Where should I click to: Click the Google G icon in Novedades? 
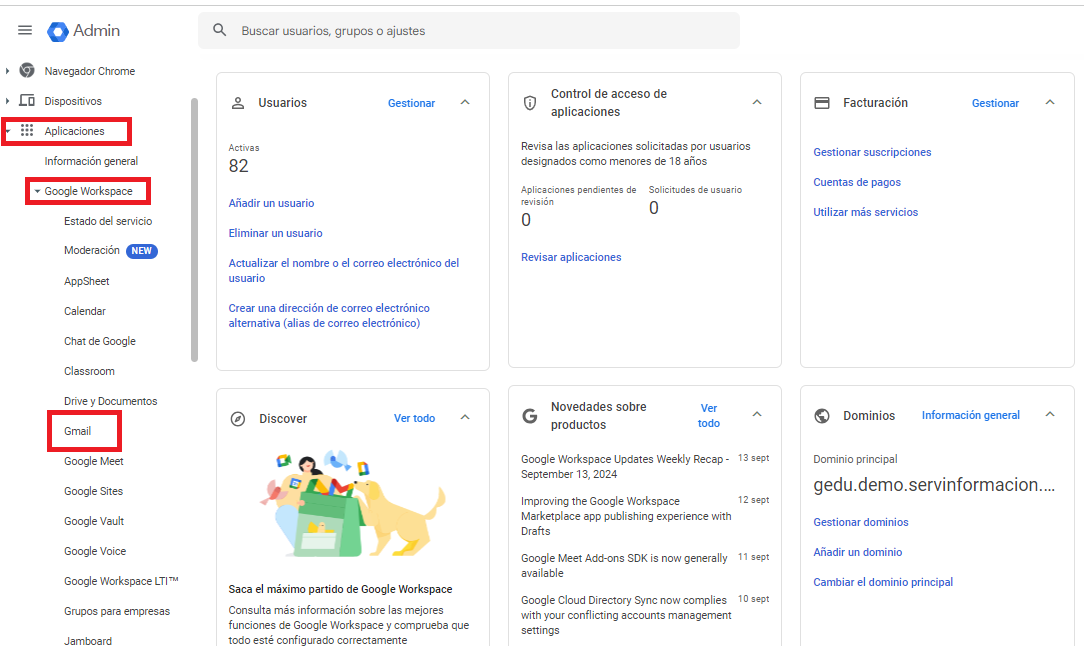click(x=530, y=416)
